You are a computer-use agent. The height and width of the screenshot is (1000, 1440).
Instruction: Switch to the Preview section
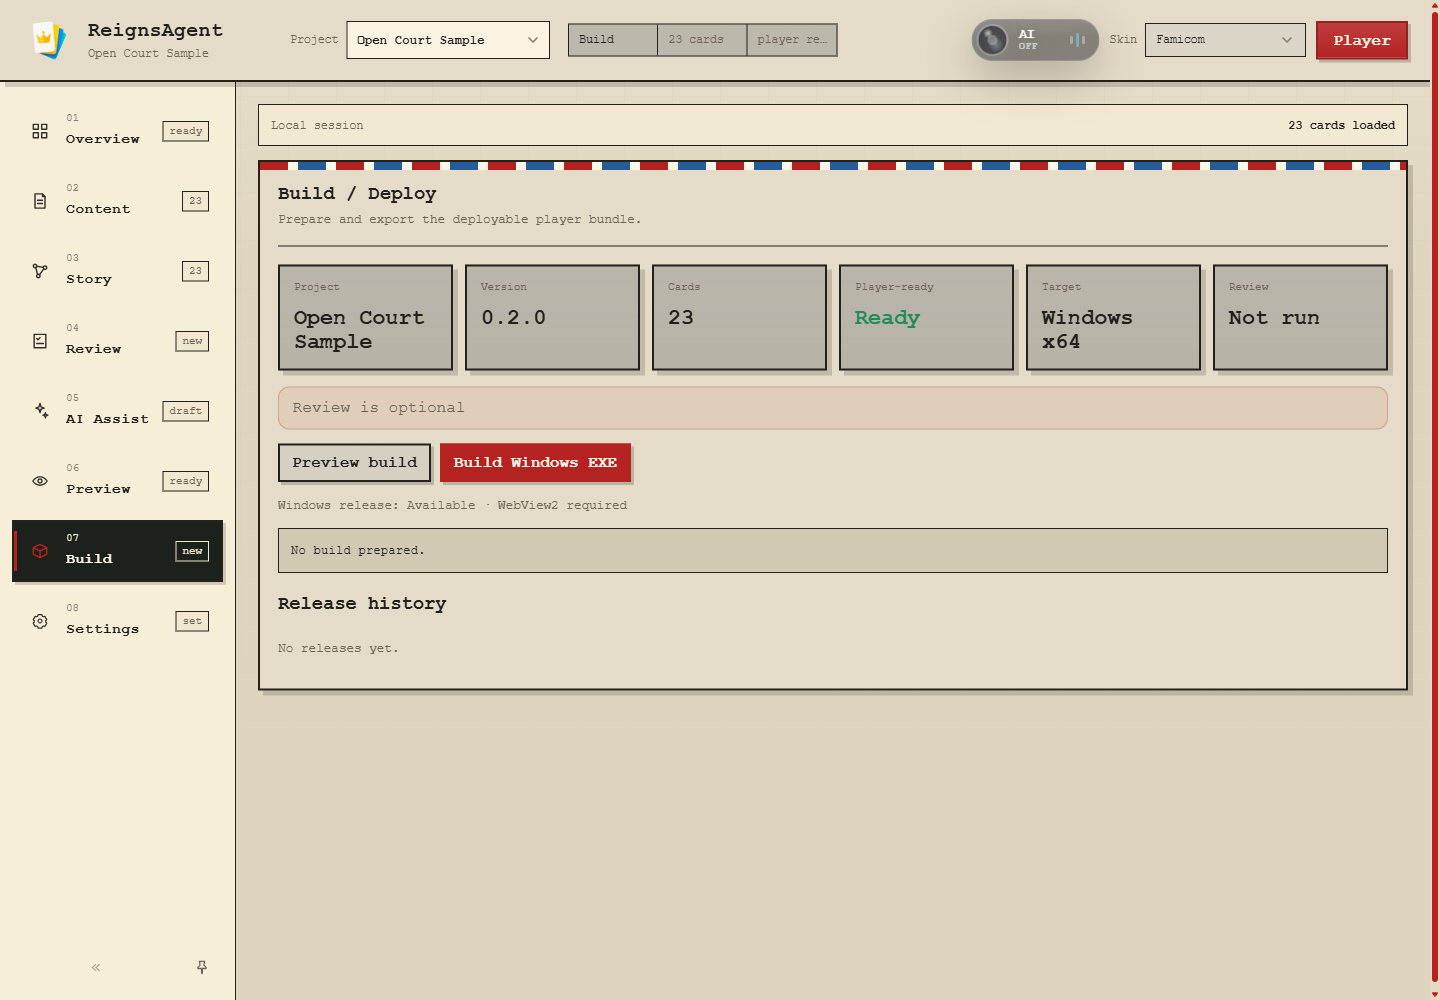(118, 481)
